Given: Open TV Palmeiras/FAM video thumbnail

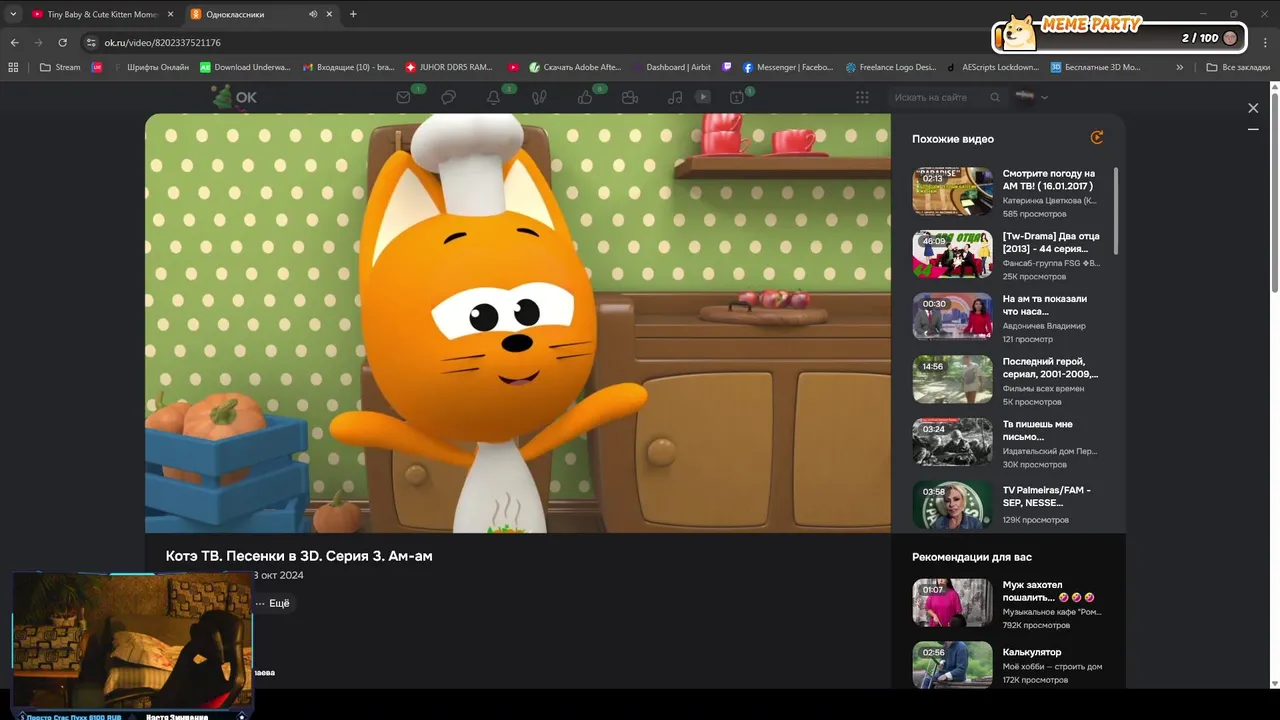Looking at the screenshot, I should 952,504.
